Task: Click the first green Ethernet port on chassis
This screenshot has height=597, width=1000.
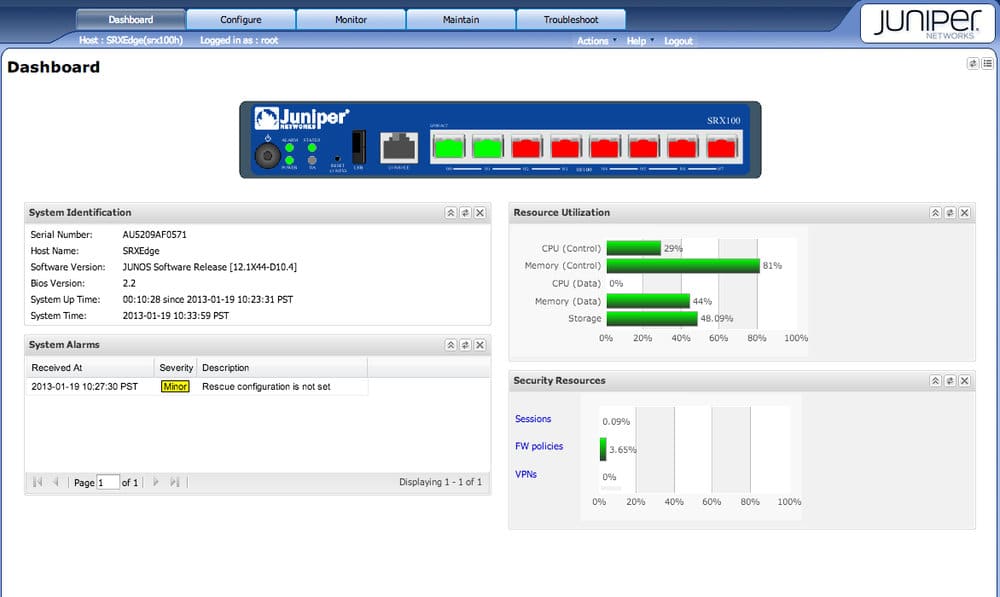Action: [448, 147]
